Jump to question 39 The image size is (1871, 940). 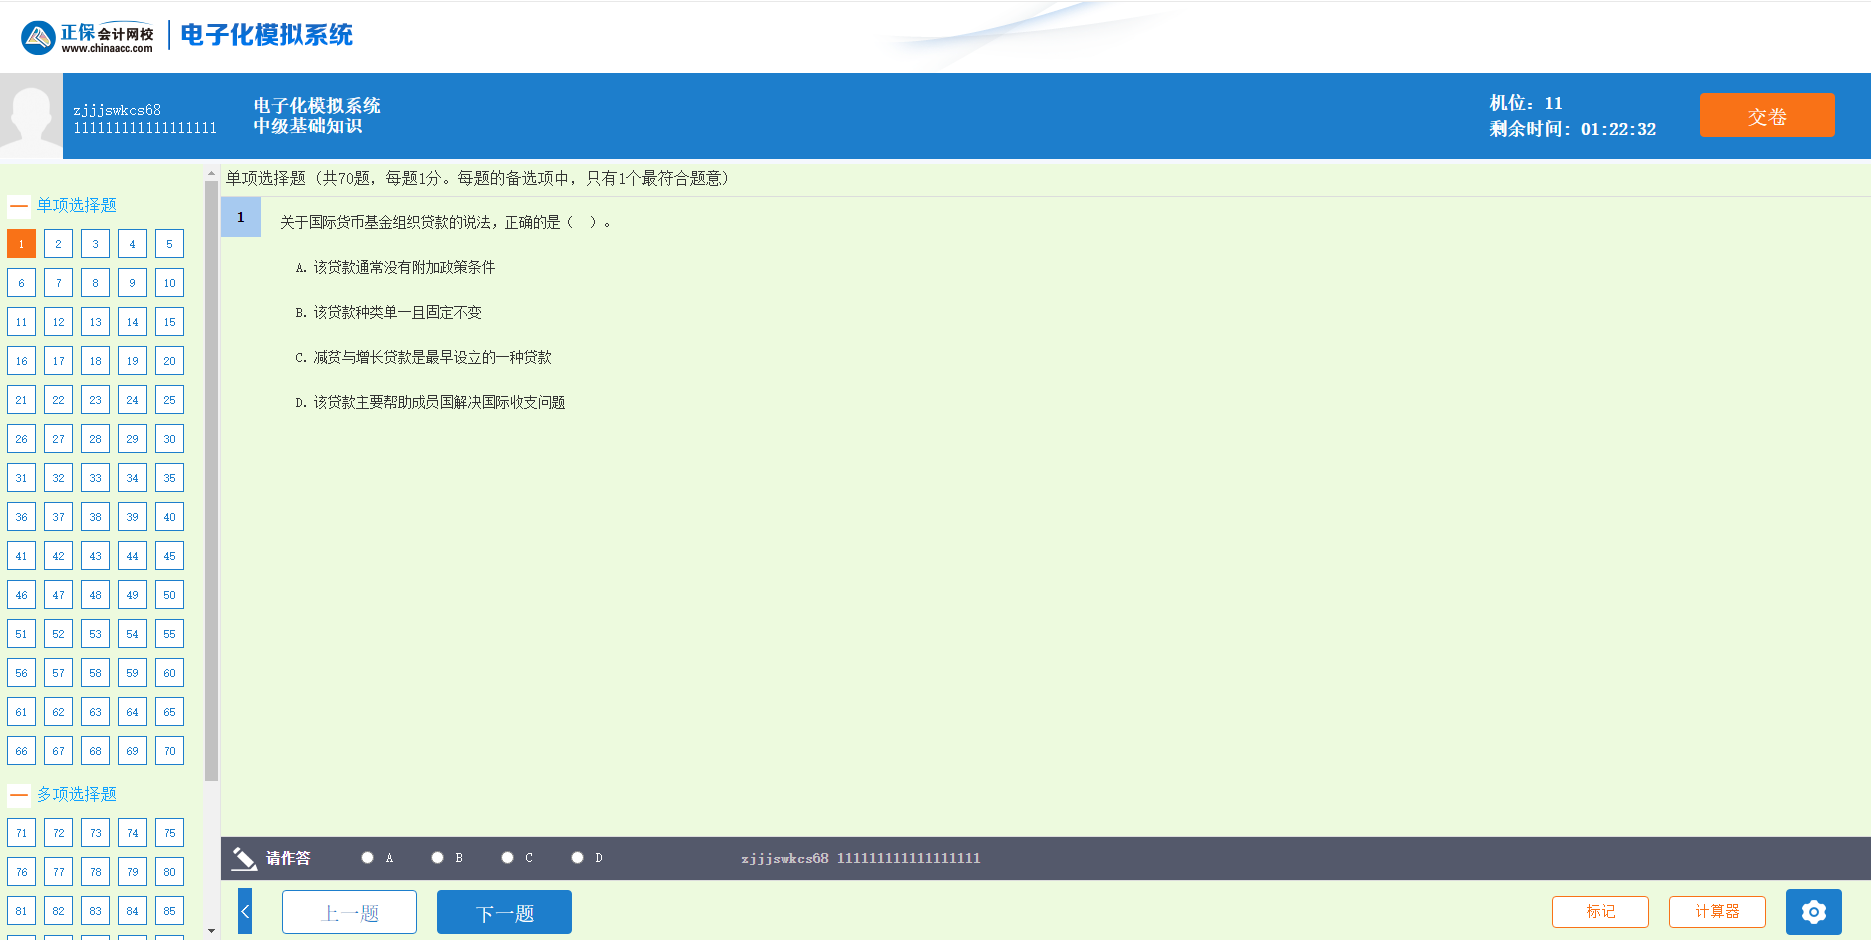pyautogui.click(x=132, y=517)
